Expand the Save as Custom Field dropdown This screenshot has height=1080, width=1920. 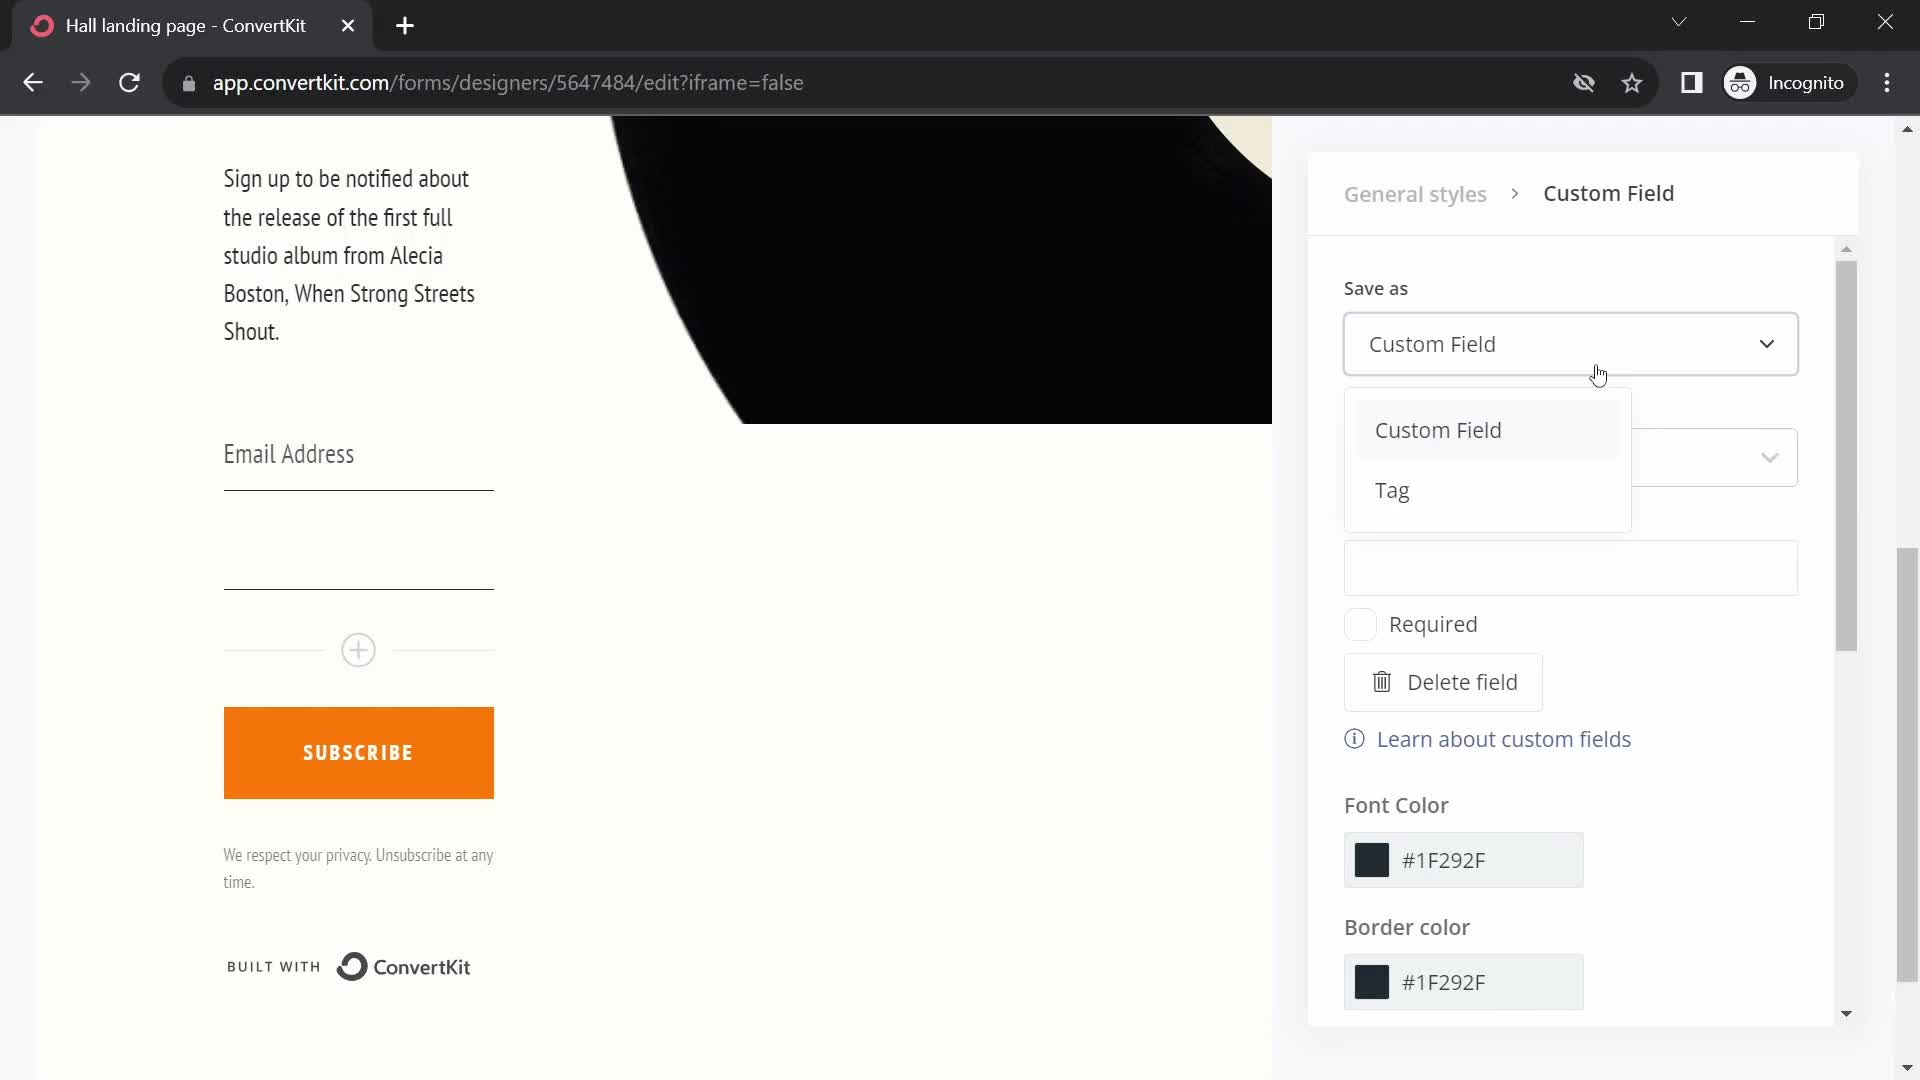[1571, 343]
